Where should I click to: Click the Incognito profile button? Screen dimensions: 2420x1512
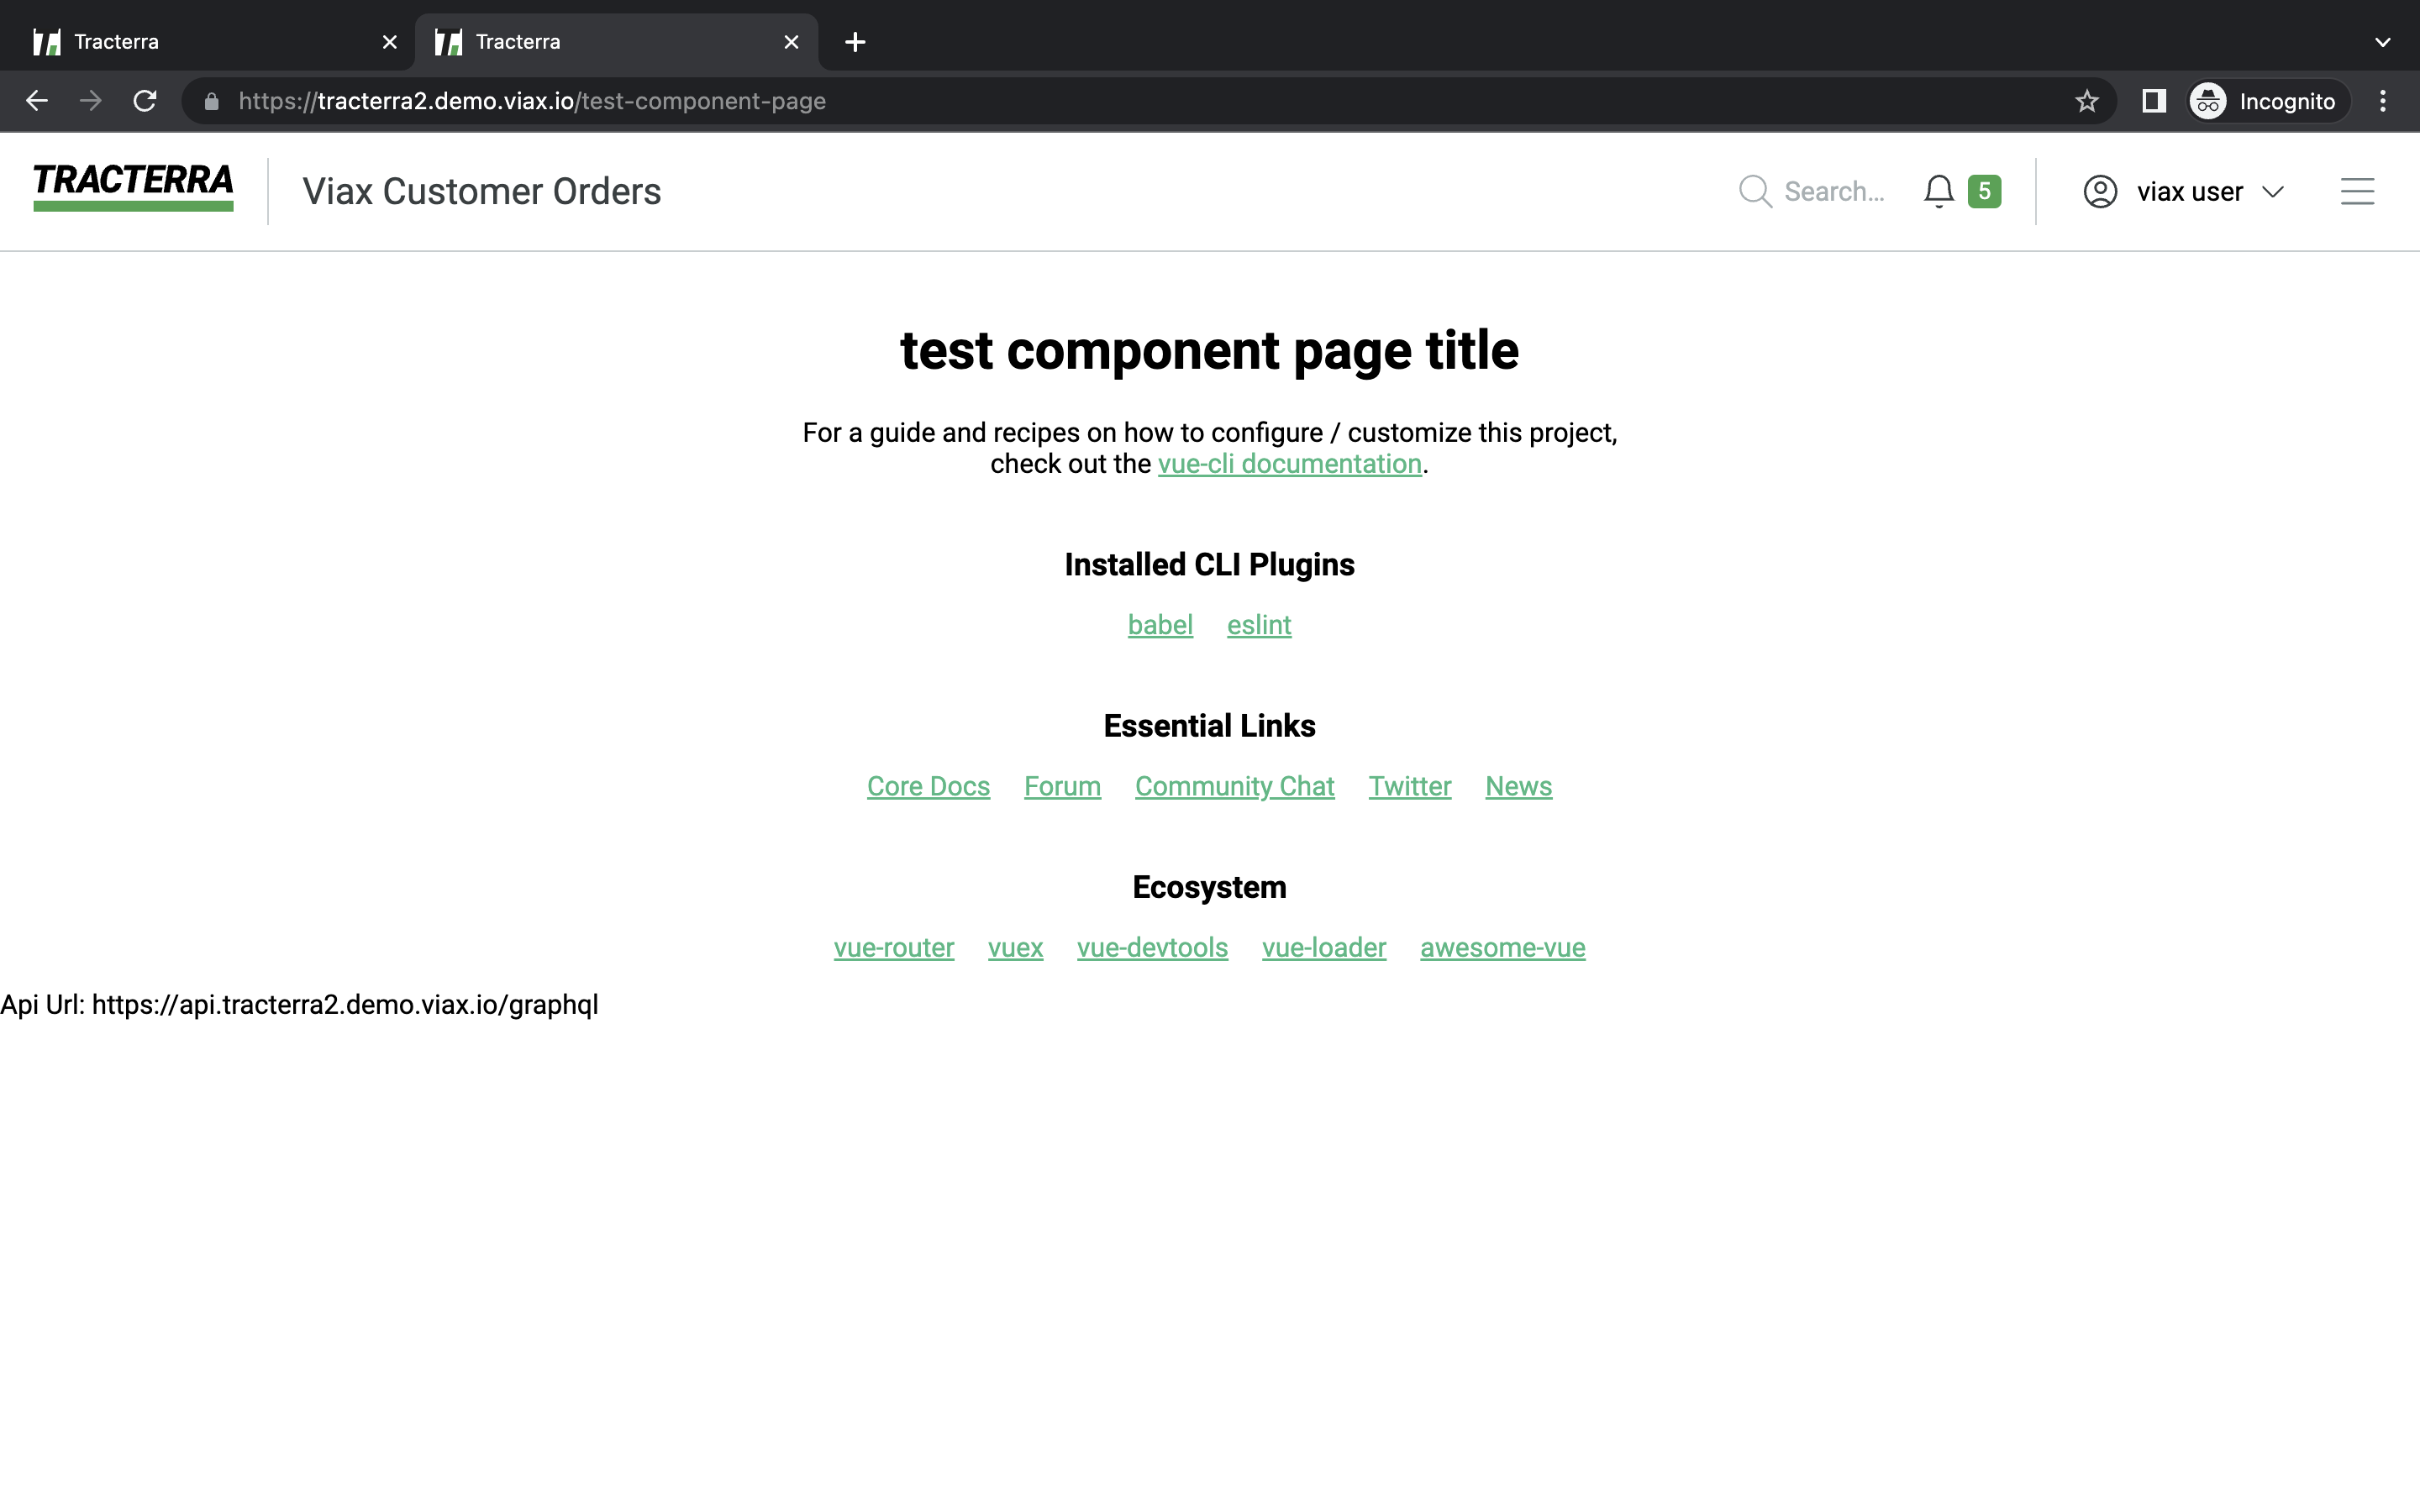click(x=2267, y=101)
